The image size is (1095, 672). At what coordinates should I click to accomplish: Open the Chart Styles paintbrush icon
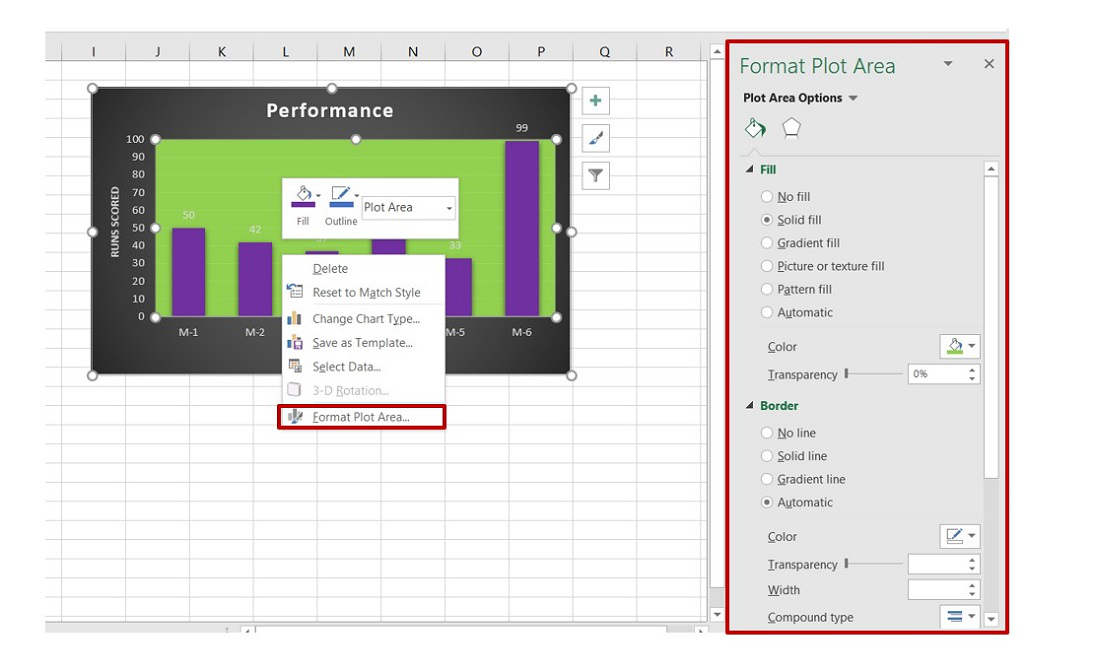coord(596,138)
